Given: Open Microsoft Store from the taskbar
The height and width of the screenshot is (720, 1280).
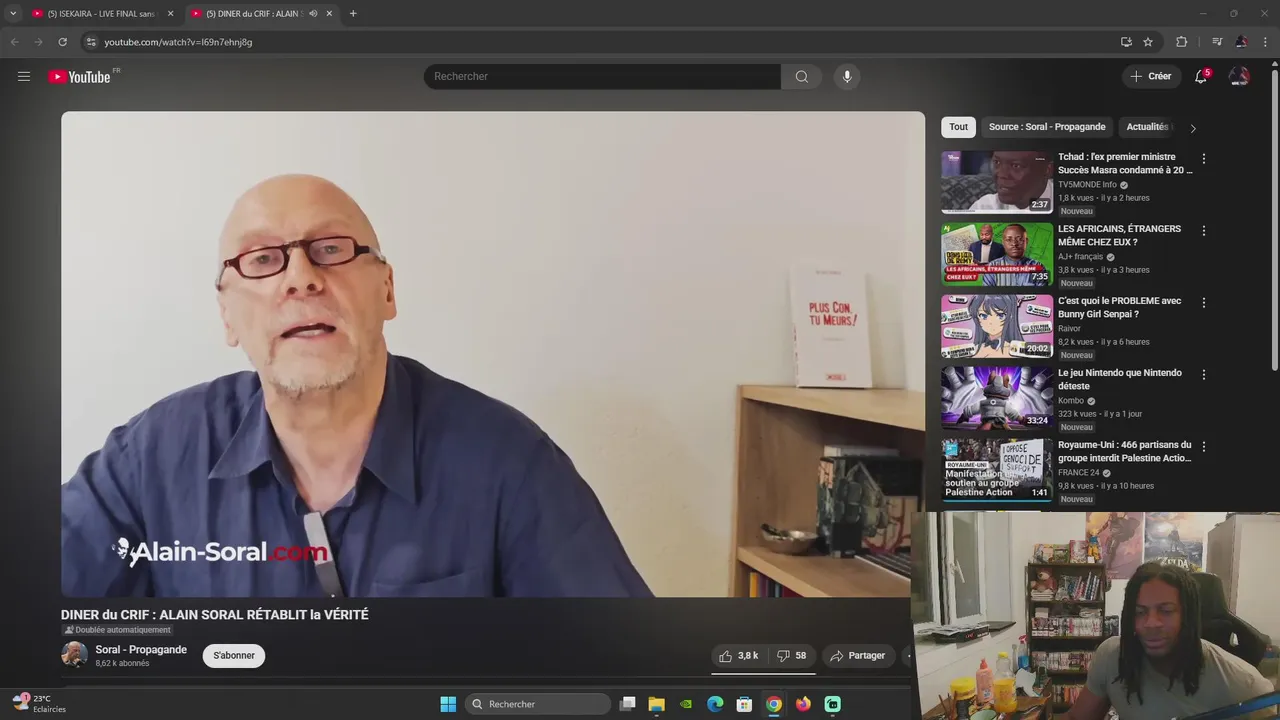Looking at the screenshot, I should (744, 704).
